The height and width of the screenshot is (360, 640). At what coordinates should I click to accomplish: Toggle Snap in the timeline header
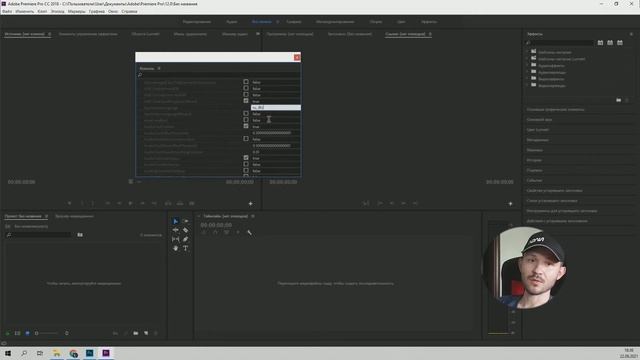point(215,233)
